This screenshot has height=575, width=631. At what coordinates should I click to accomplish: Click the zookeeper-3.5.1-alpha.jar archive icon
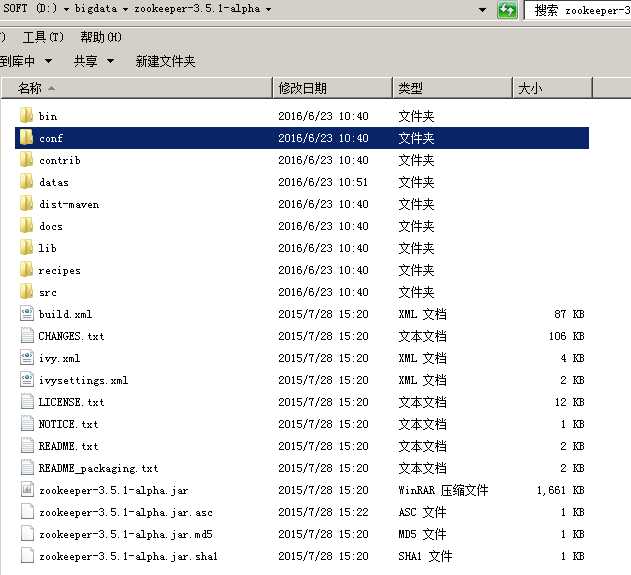click(x=27, y=490)
